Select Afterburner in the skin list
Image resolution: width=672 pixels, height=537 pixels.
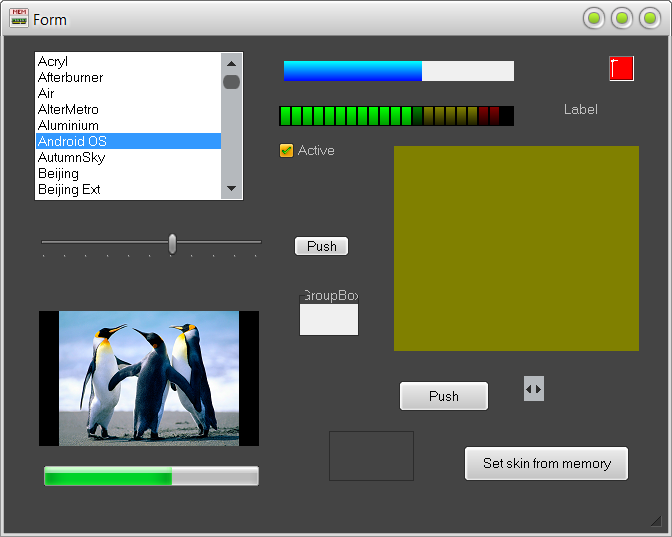[x=128, y=77]
